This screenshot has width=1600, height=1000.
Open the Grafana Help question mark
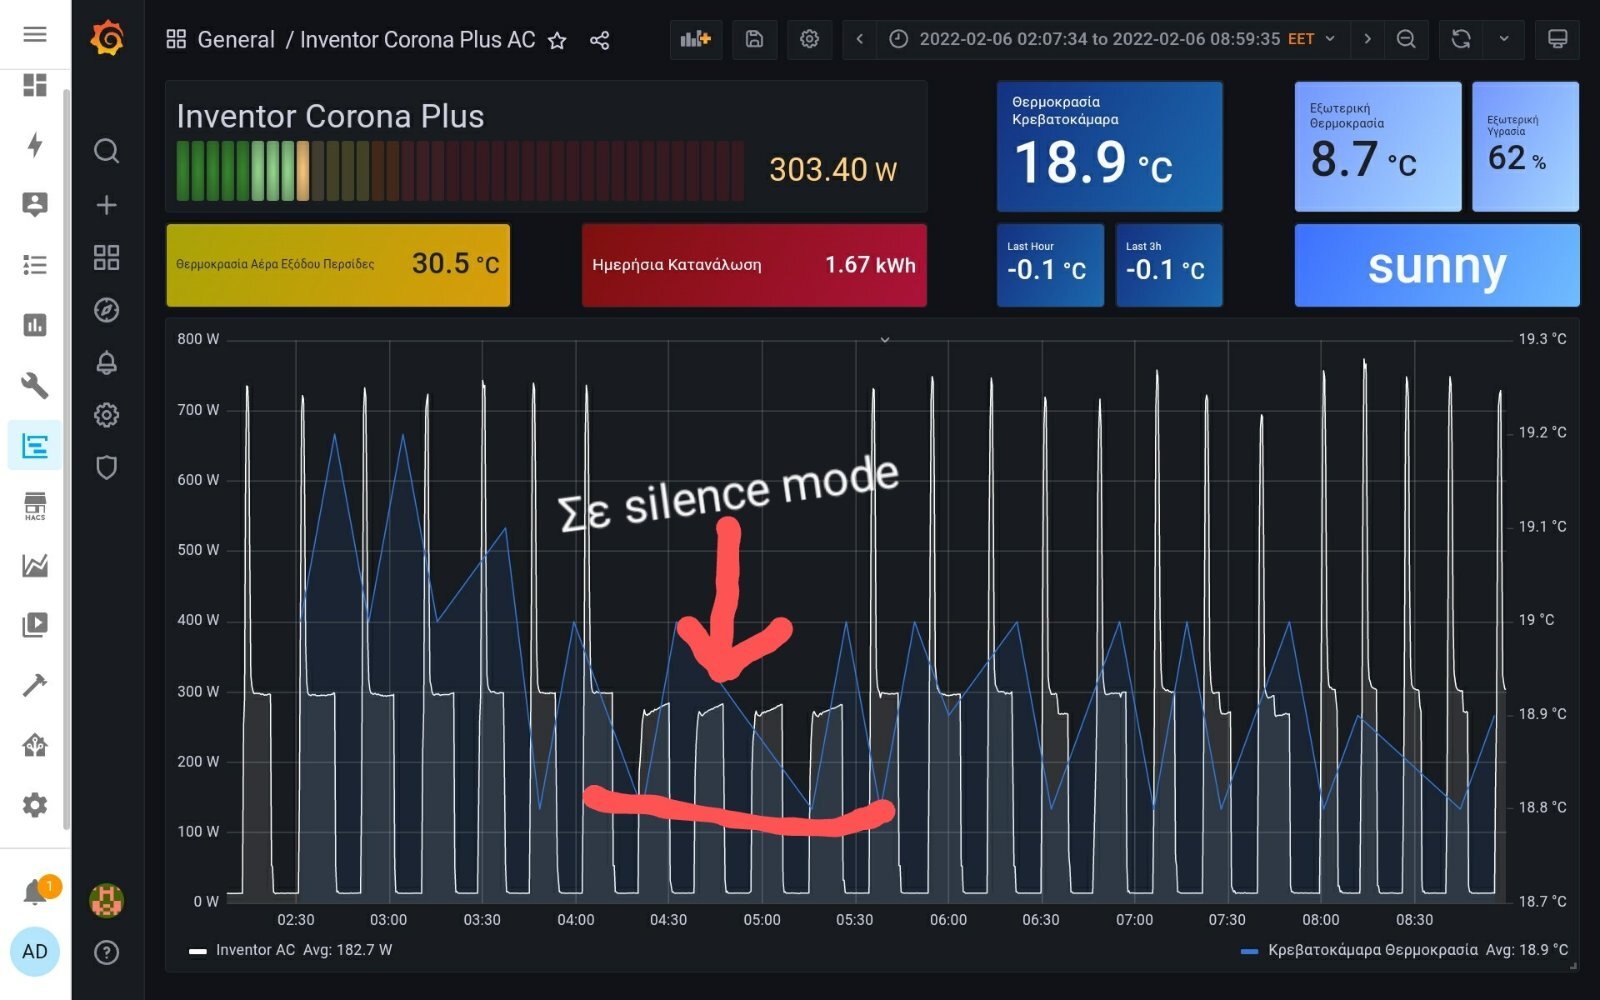pyautogui.click(x=106, y=953)
